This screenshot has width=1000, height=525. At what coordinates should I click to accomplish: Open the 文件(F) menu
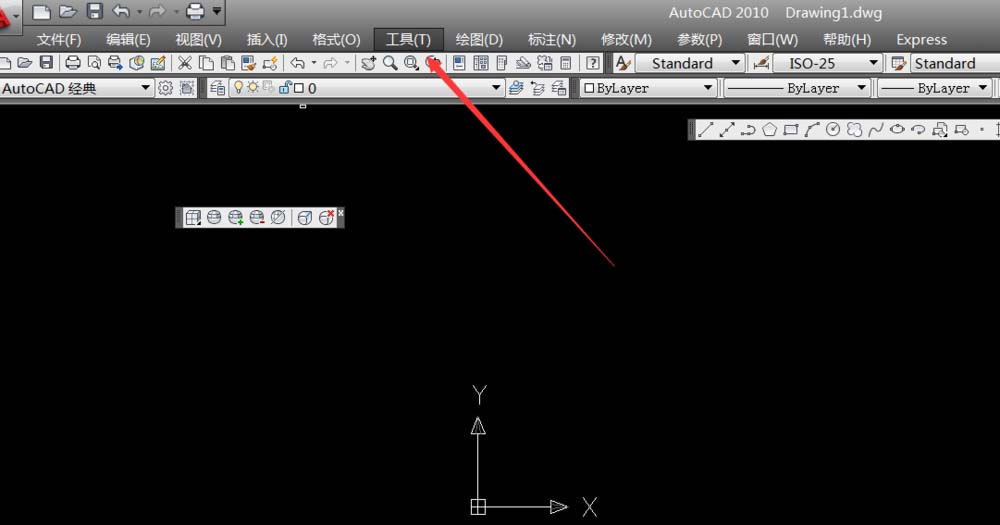coord(59,40)
